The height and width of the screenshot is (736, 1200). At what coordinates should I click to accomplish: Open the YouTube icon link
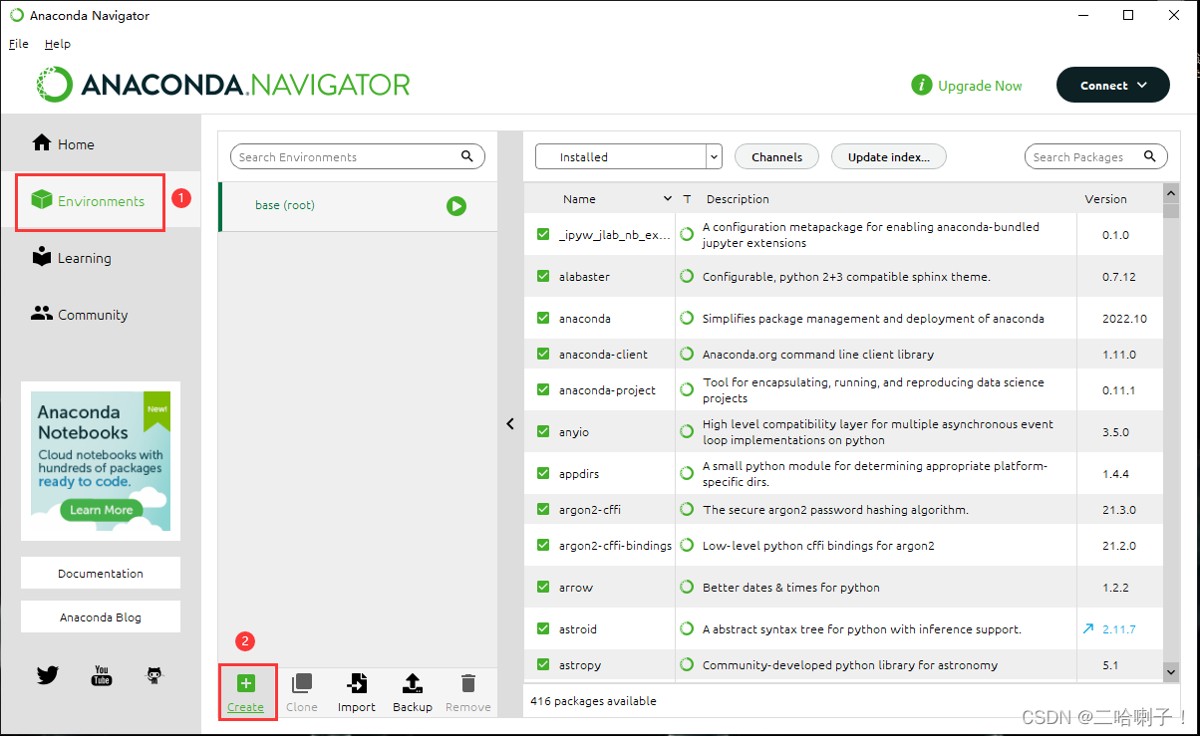click(102, 675)
